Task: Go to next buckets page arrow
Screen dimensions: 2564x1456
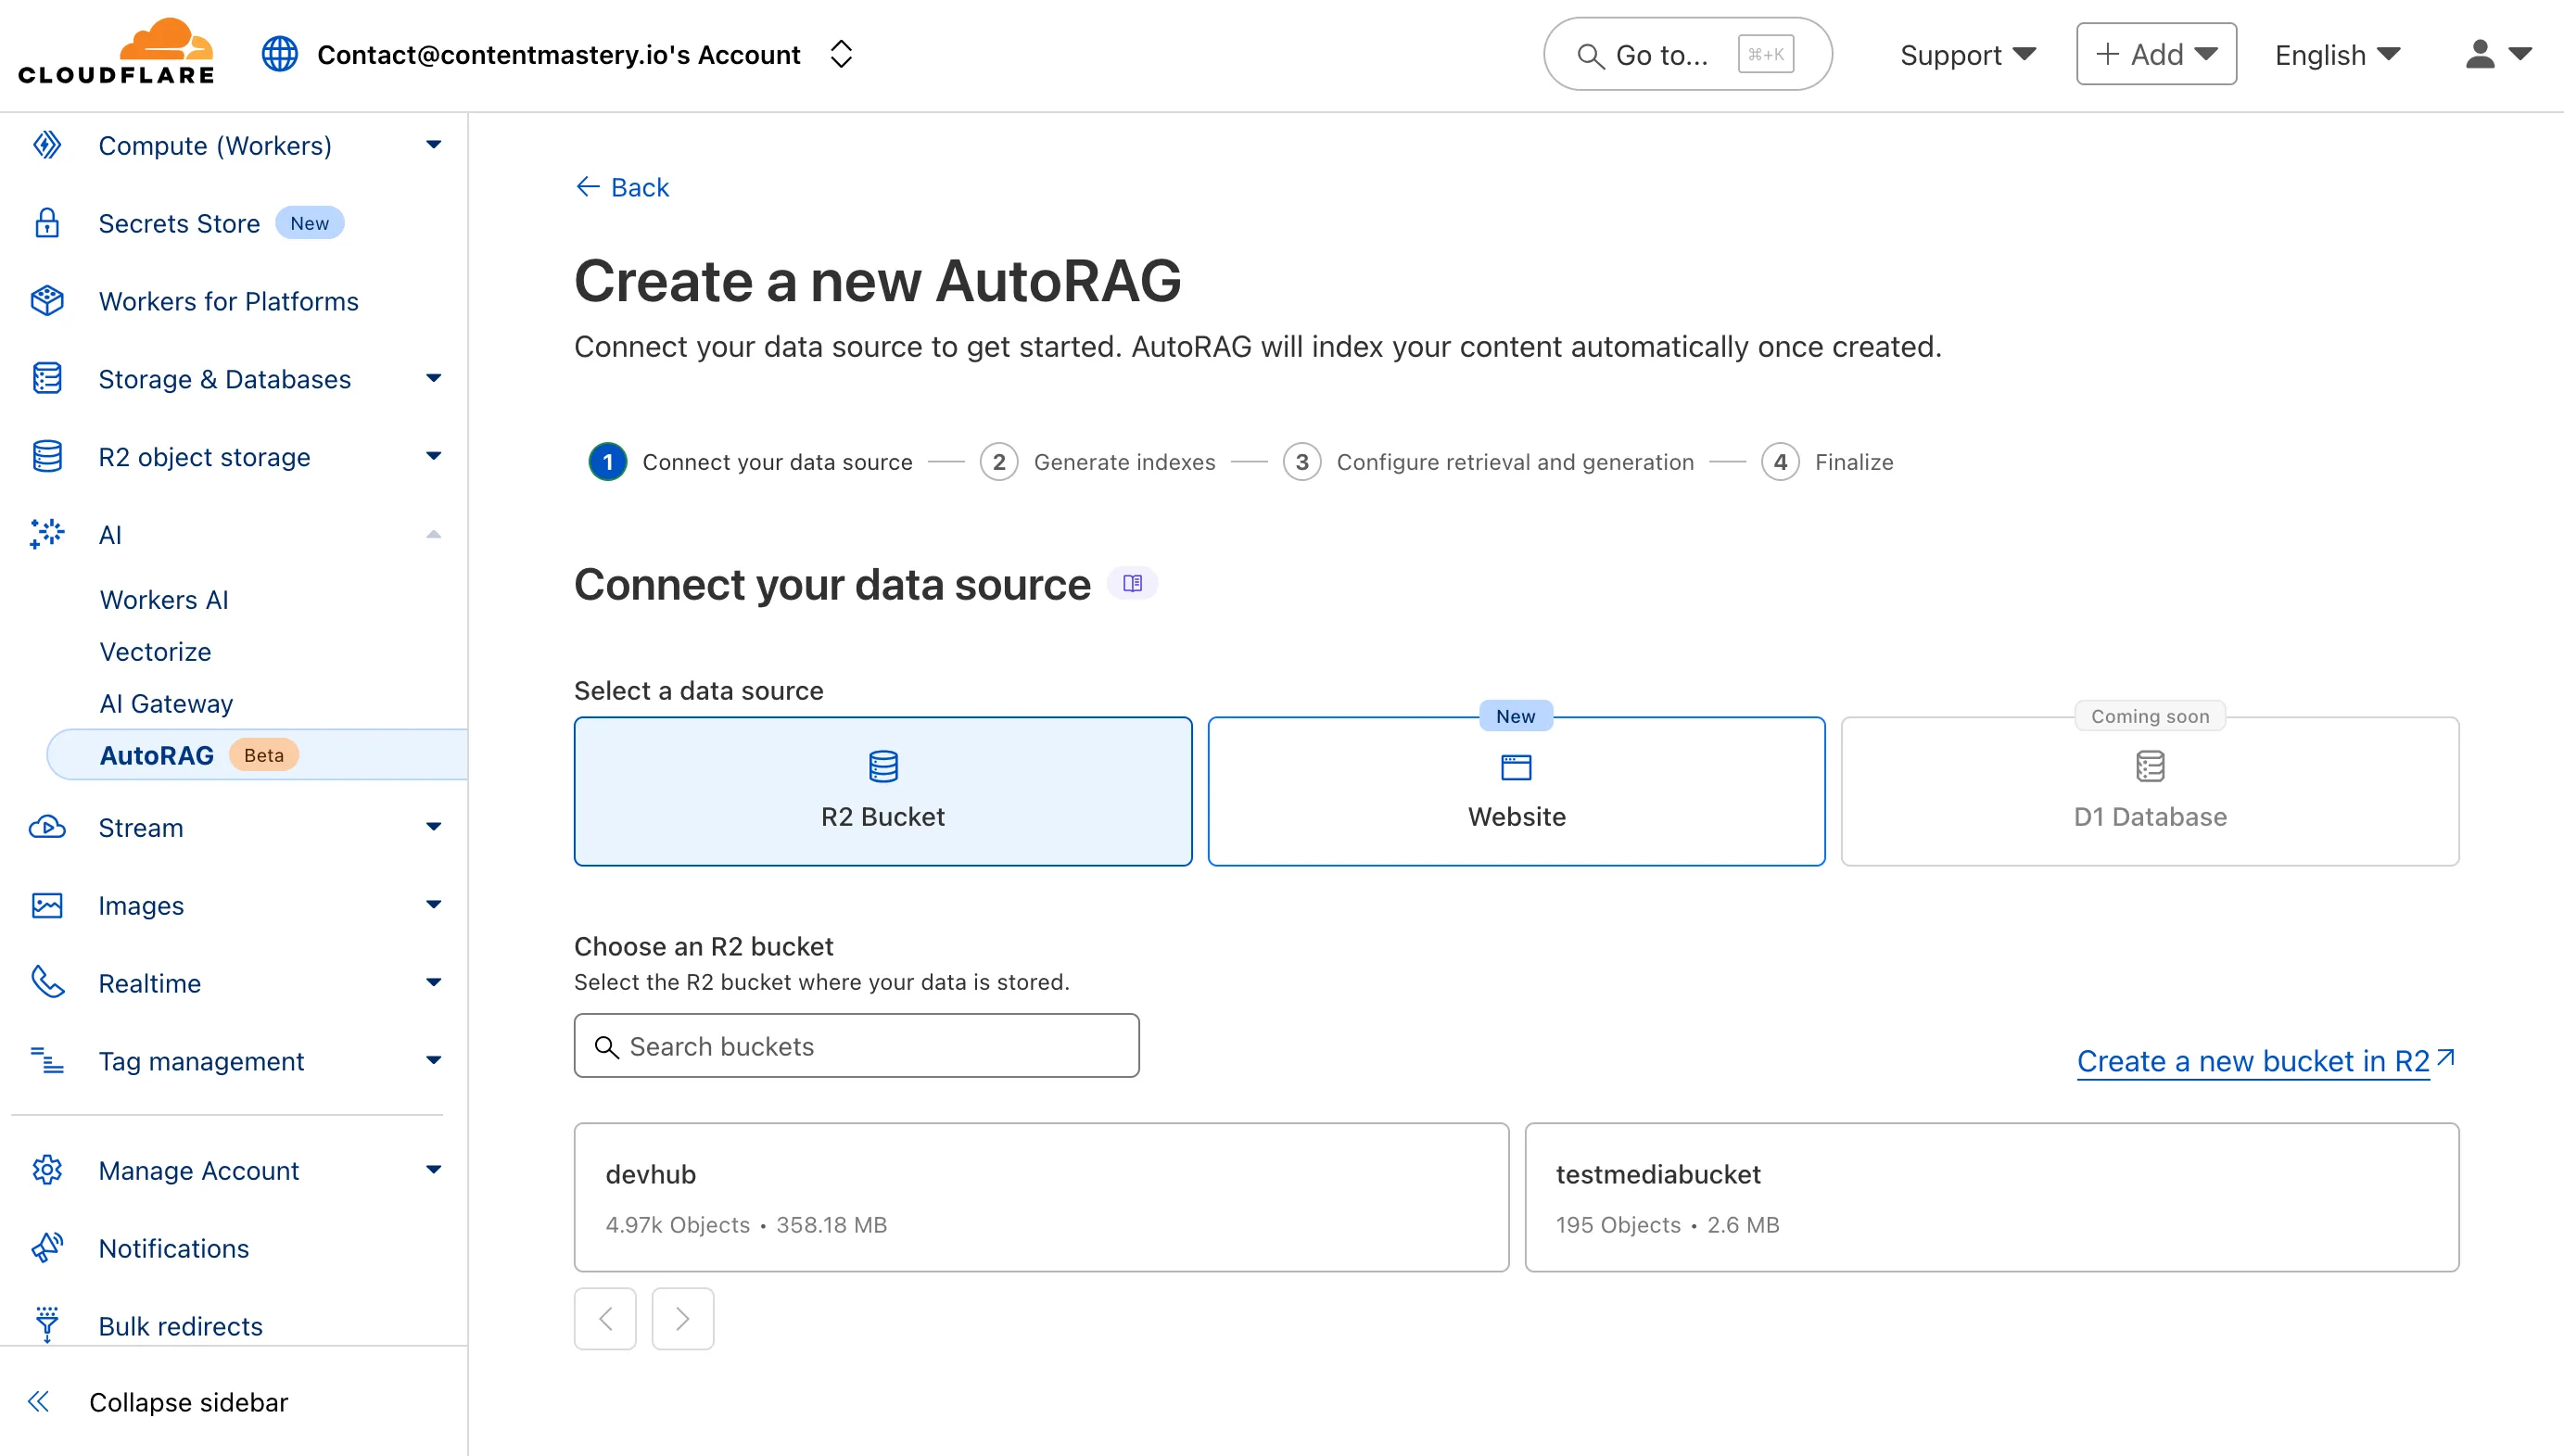Action: click(x=683, y=1319)
